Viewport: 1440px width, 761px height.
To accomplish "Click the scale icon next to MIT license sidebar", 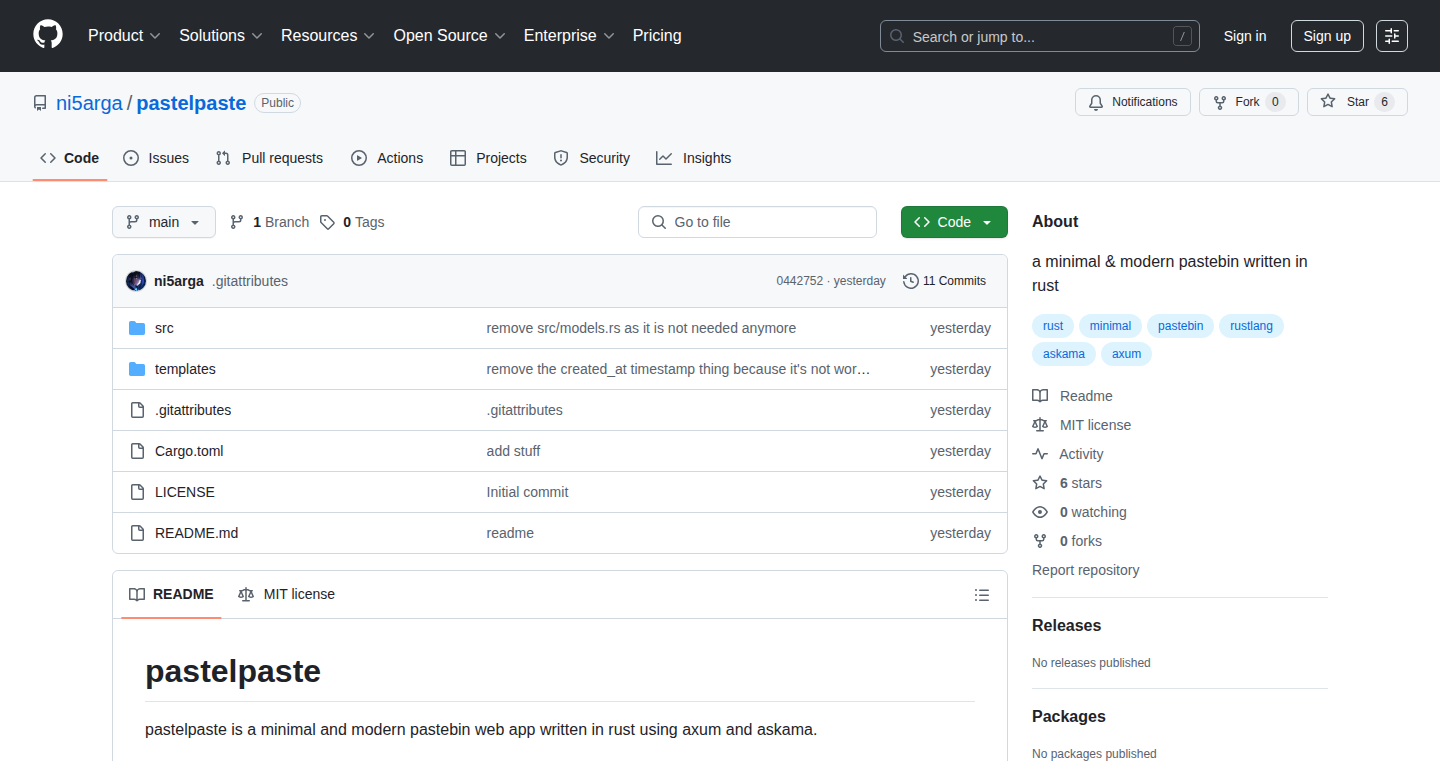I will pos(1040,425).
